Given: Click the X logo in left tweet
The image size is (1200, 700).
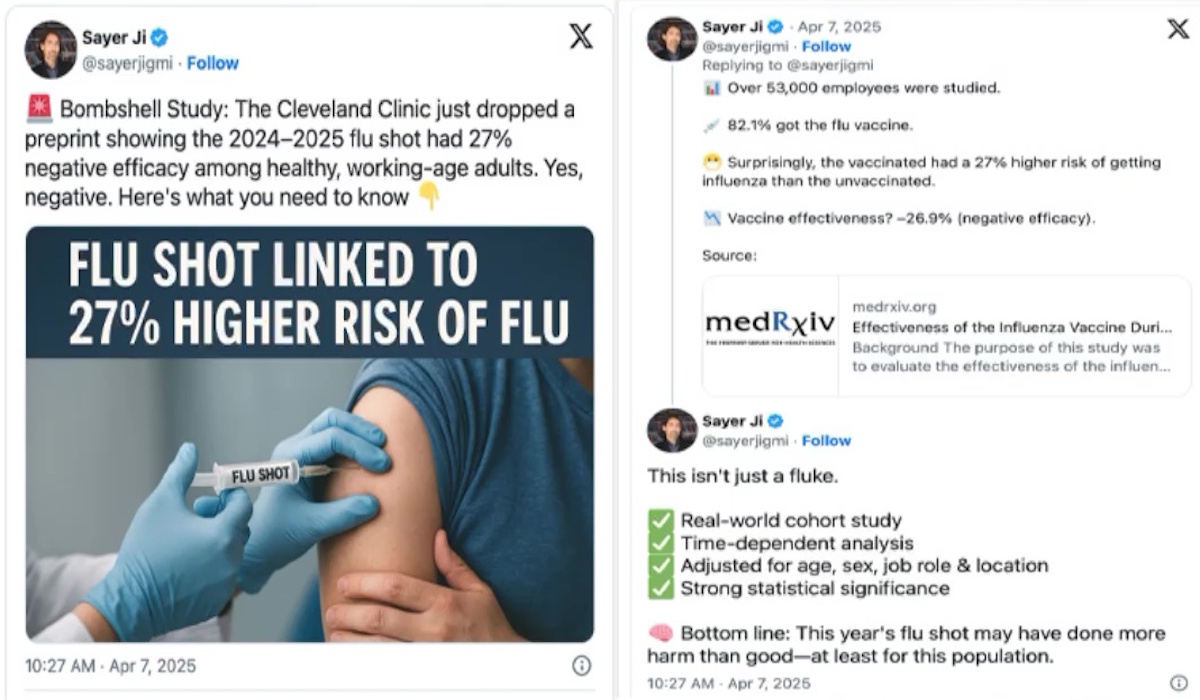Looking at the screenshot, I should point(580,37).
